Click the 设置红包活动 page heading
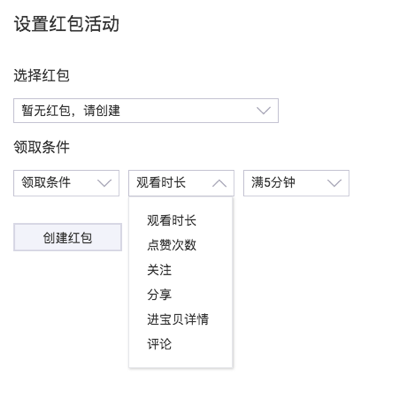The height and width of the screenshot is (415, 415). pos(66,24)
